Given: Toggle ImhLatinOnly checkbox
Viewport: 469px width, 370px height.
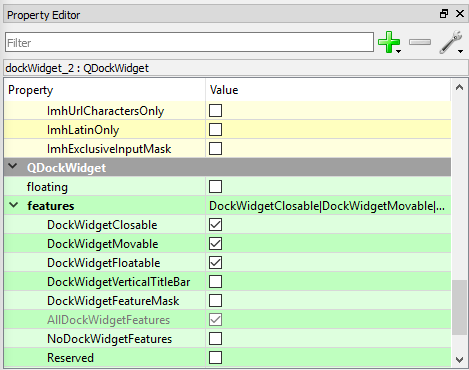Looking at the screenshot, I should tap(215, 130).
